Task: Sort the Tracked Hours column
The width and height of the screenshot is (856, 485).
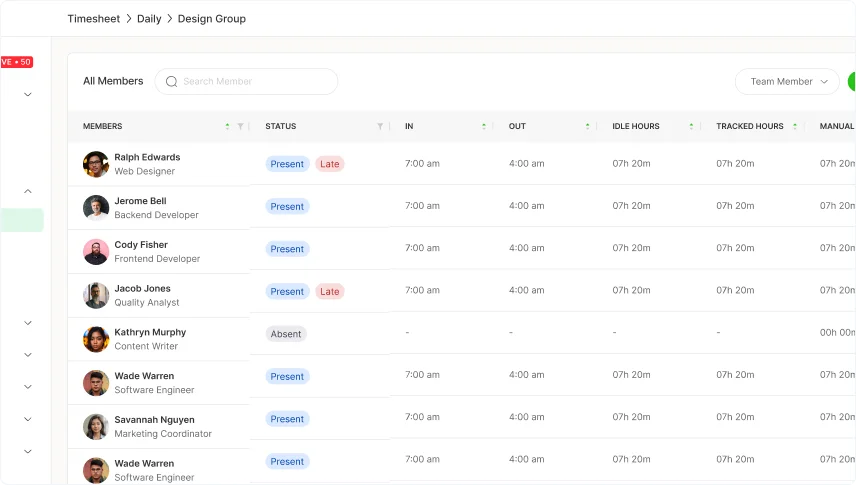Action: pos(795,126)
